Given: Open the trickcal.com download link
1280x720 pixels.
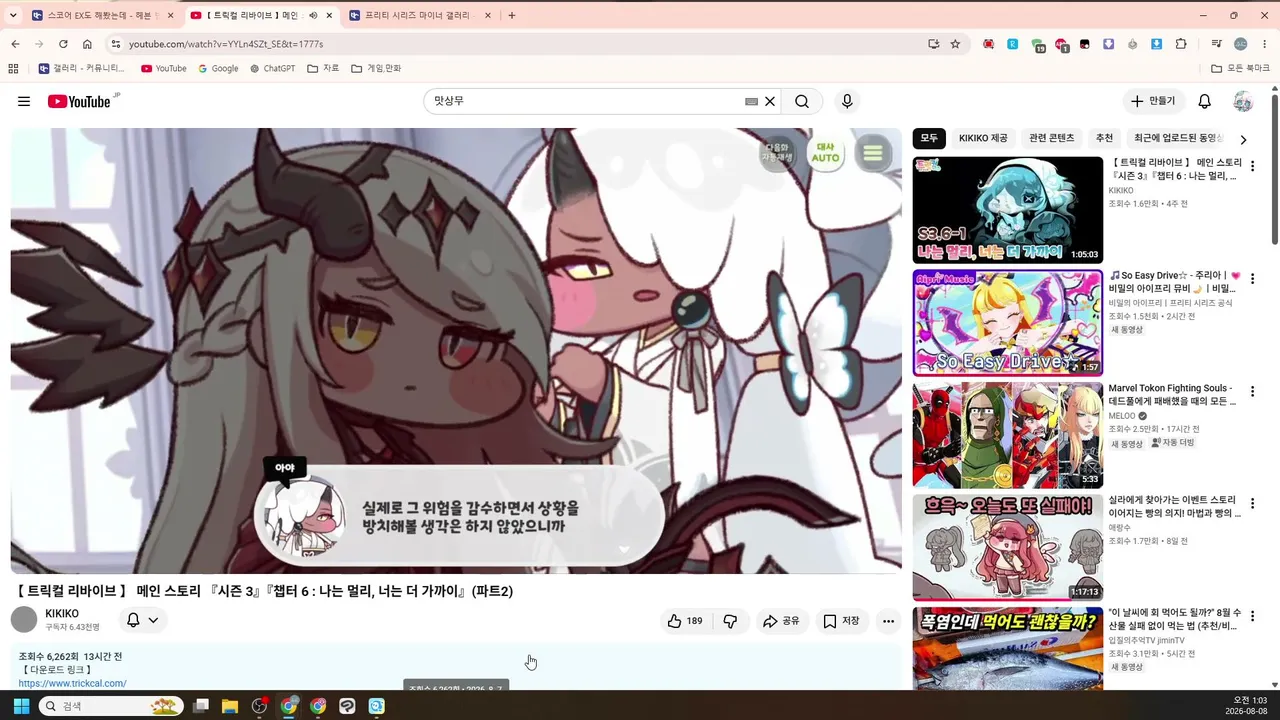Looking at the screenshot, I should [x=72, y=683].
